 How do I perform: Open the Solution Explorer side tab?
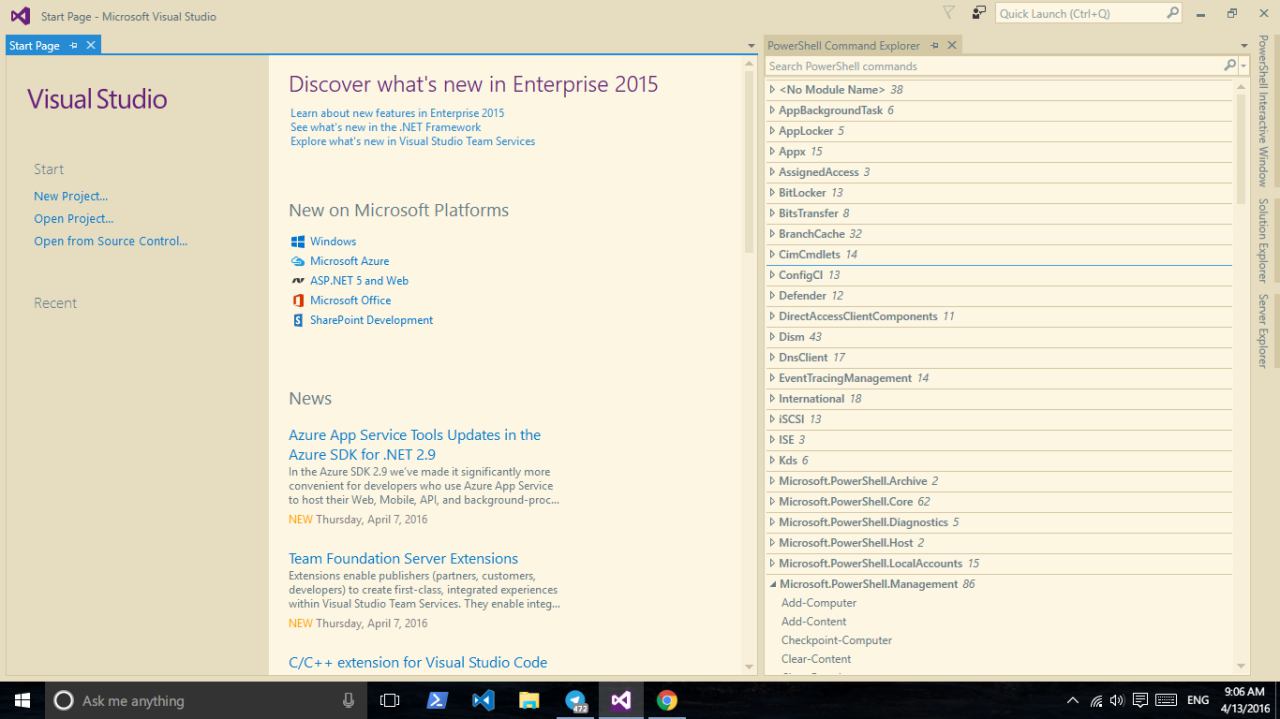point(1263,240)
